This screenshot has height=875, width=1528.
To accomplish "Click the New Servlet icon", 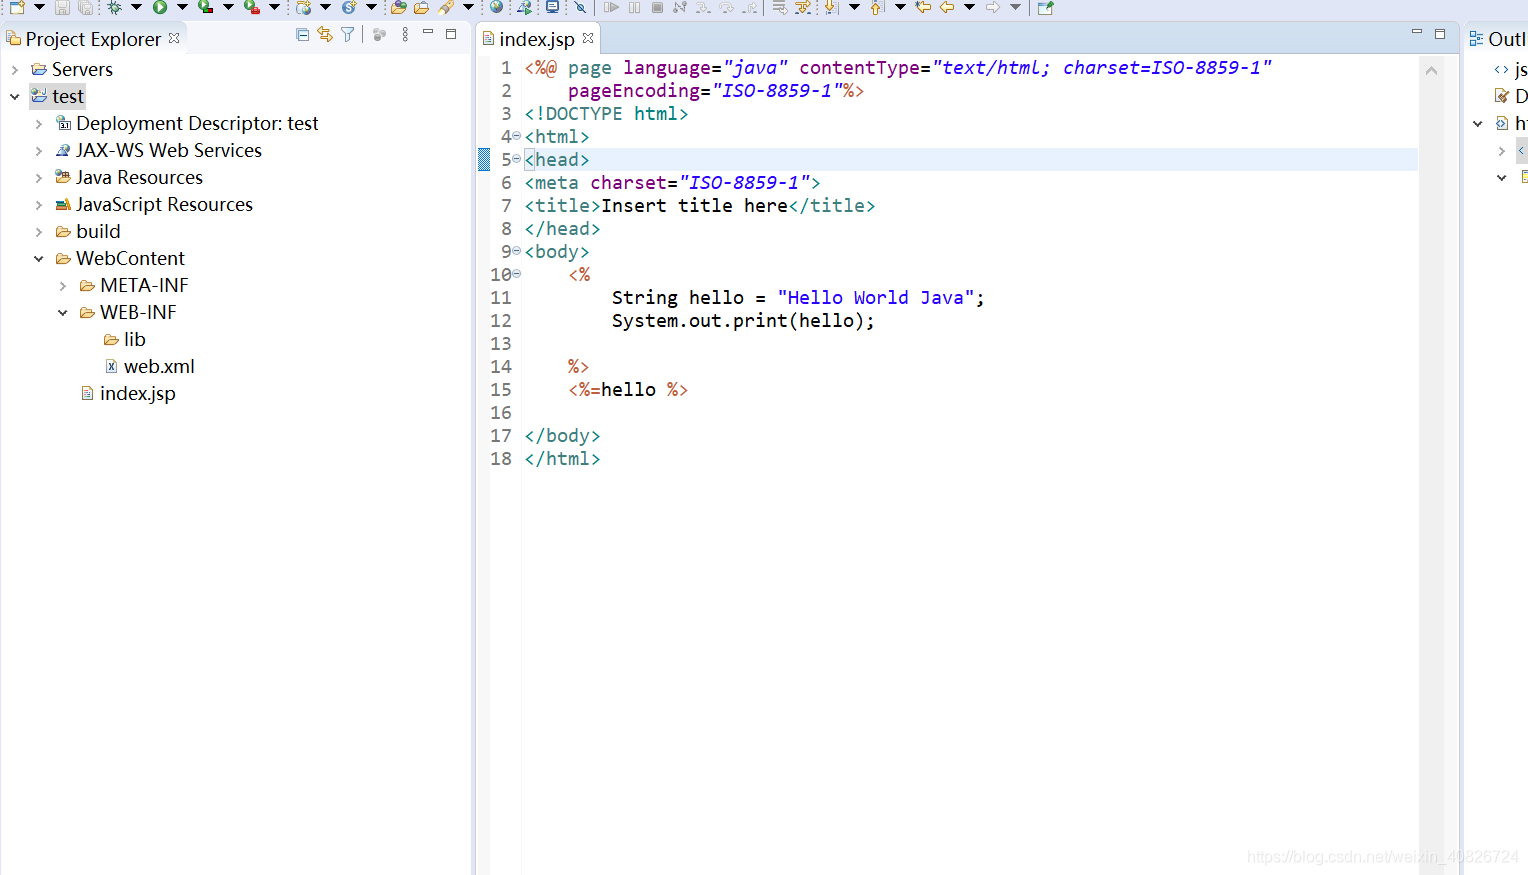I will pyautogui.click(x=349, y=7).
